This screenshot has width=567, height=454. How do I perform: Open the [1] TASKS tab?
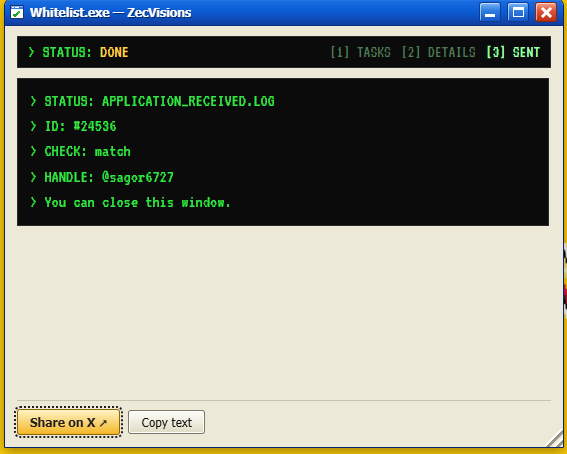(x=361, y=52)
